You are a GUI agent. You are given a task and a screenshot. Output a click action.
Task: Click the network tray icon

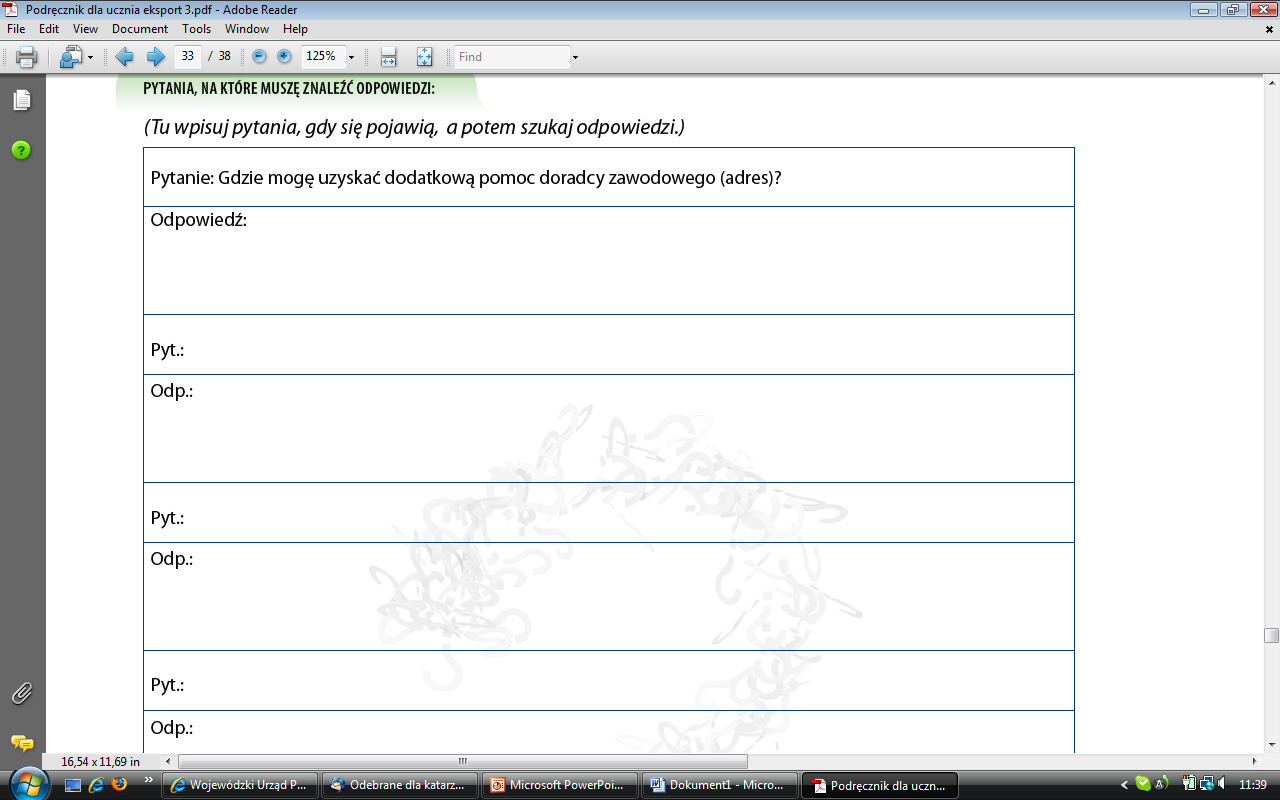pyautogui.click(x=1207, y=784)
